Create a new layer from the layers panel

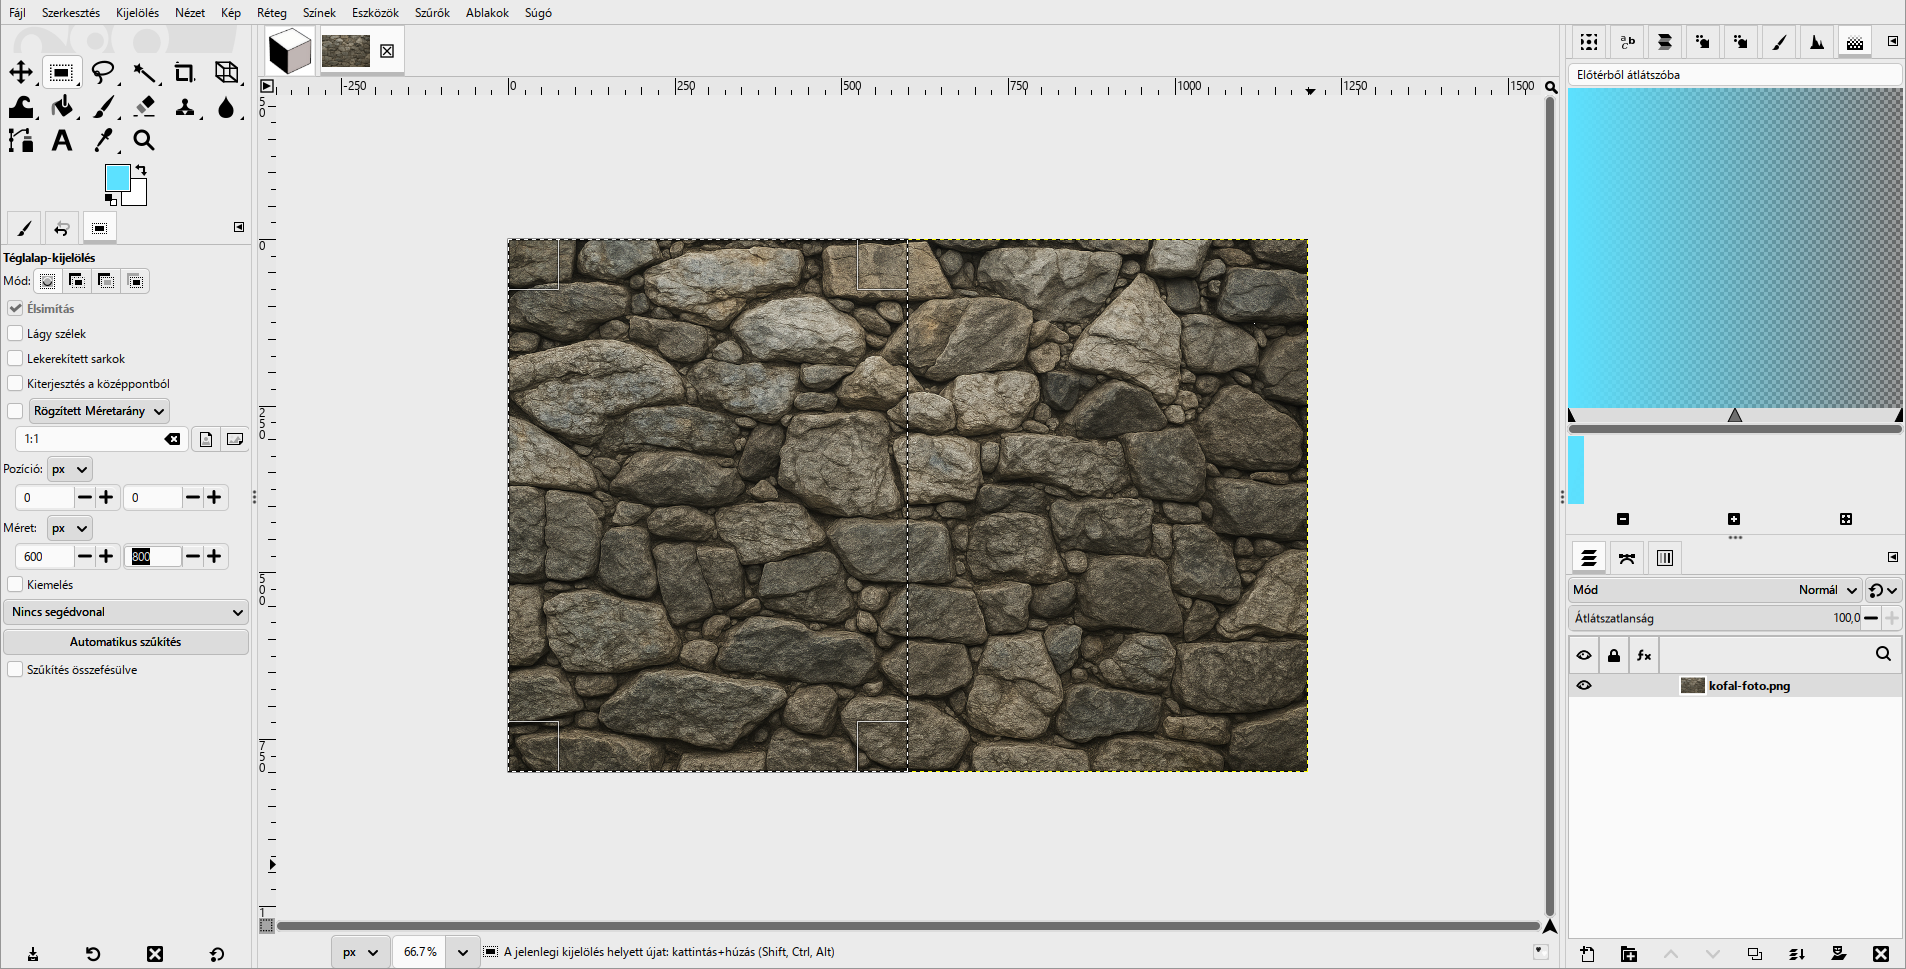[1587, 954]
